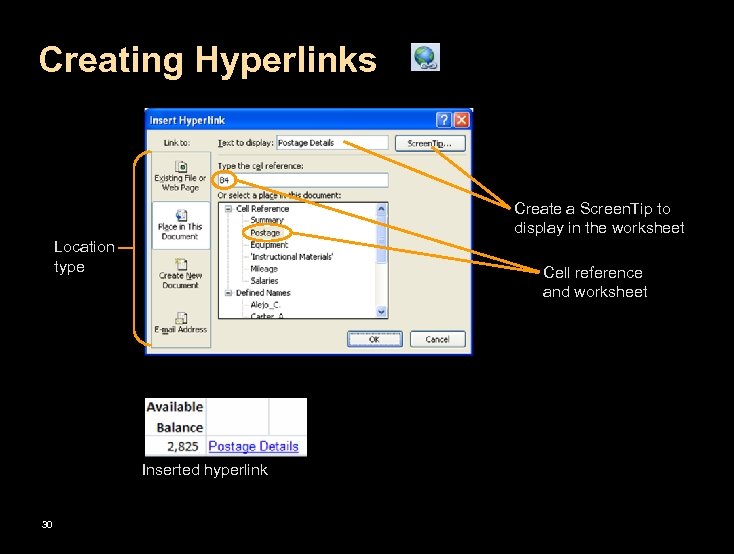Select Create New Document link type
The image size is (734, 554).
pos(180,273)
